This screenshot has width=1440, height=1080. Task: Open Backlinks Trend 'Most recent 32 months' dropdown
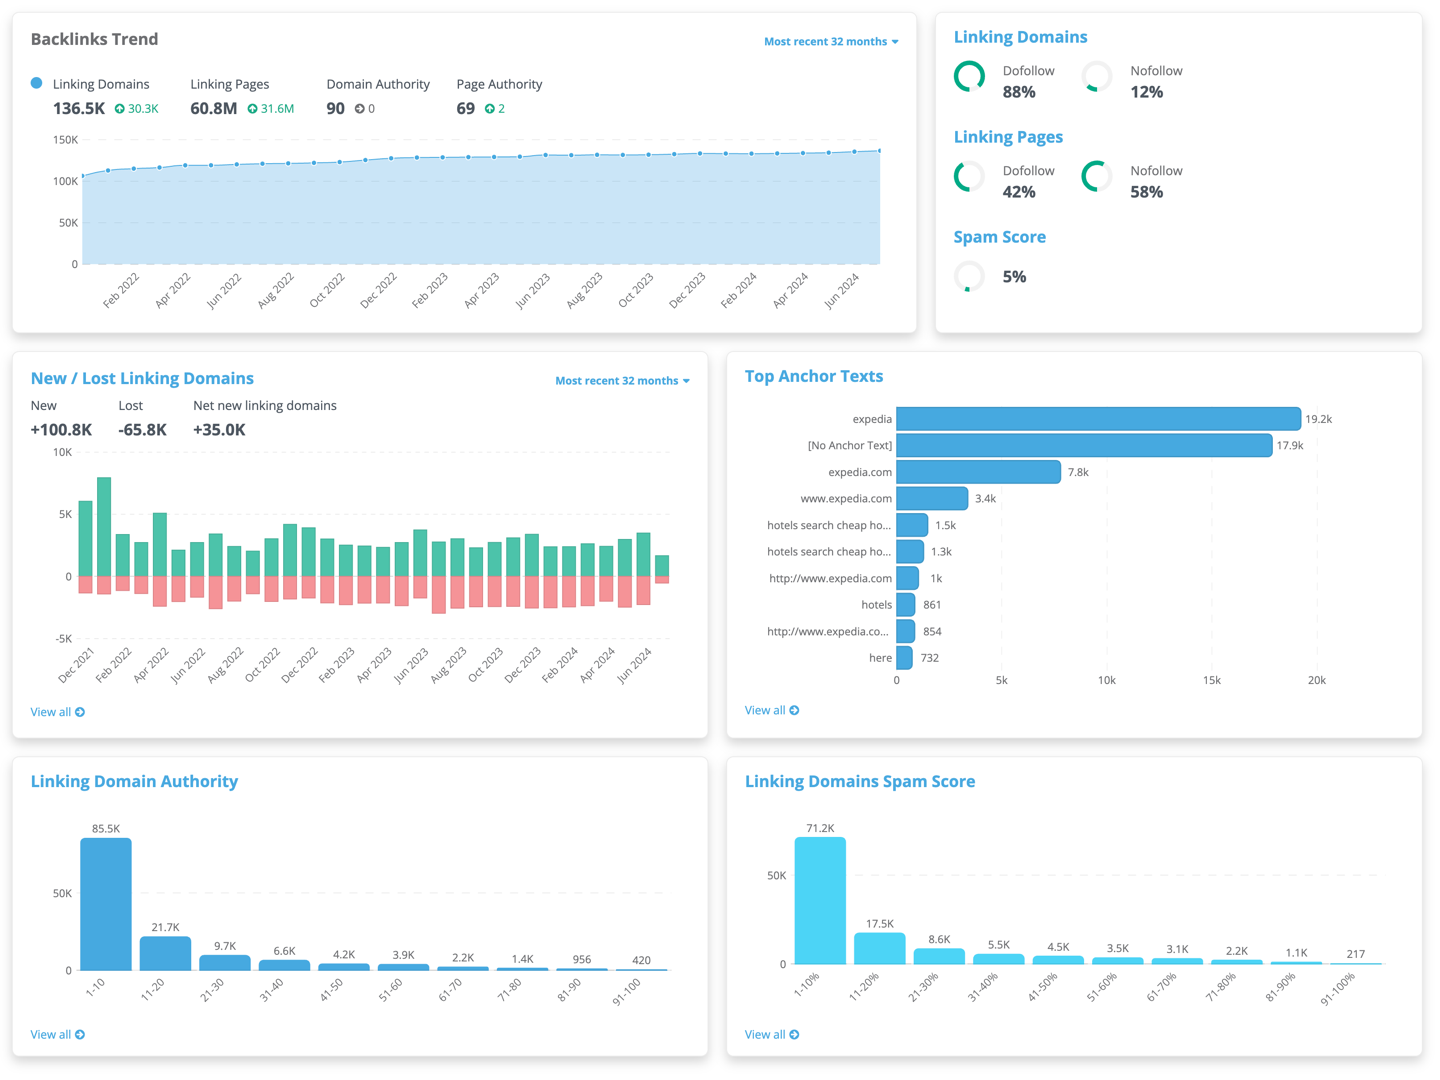pyautogui.click(x=831, y=41)
